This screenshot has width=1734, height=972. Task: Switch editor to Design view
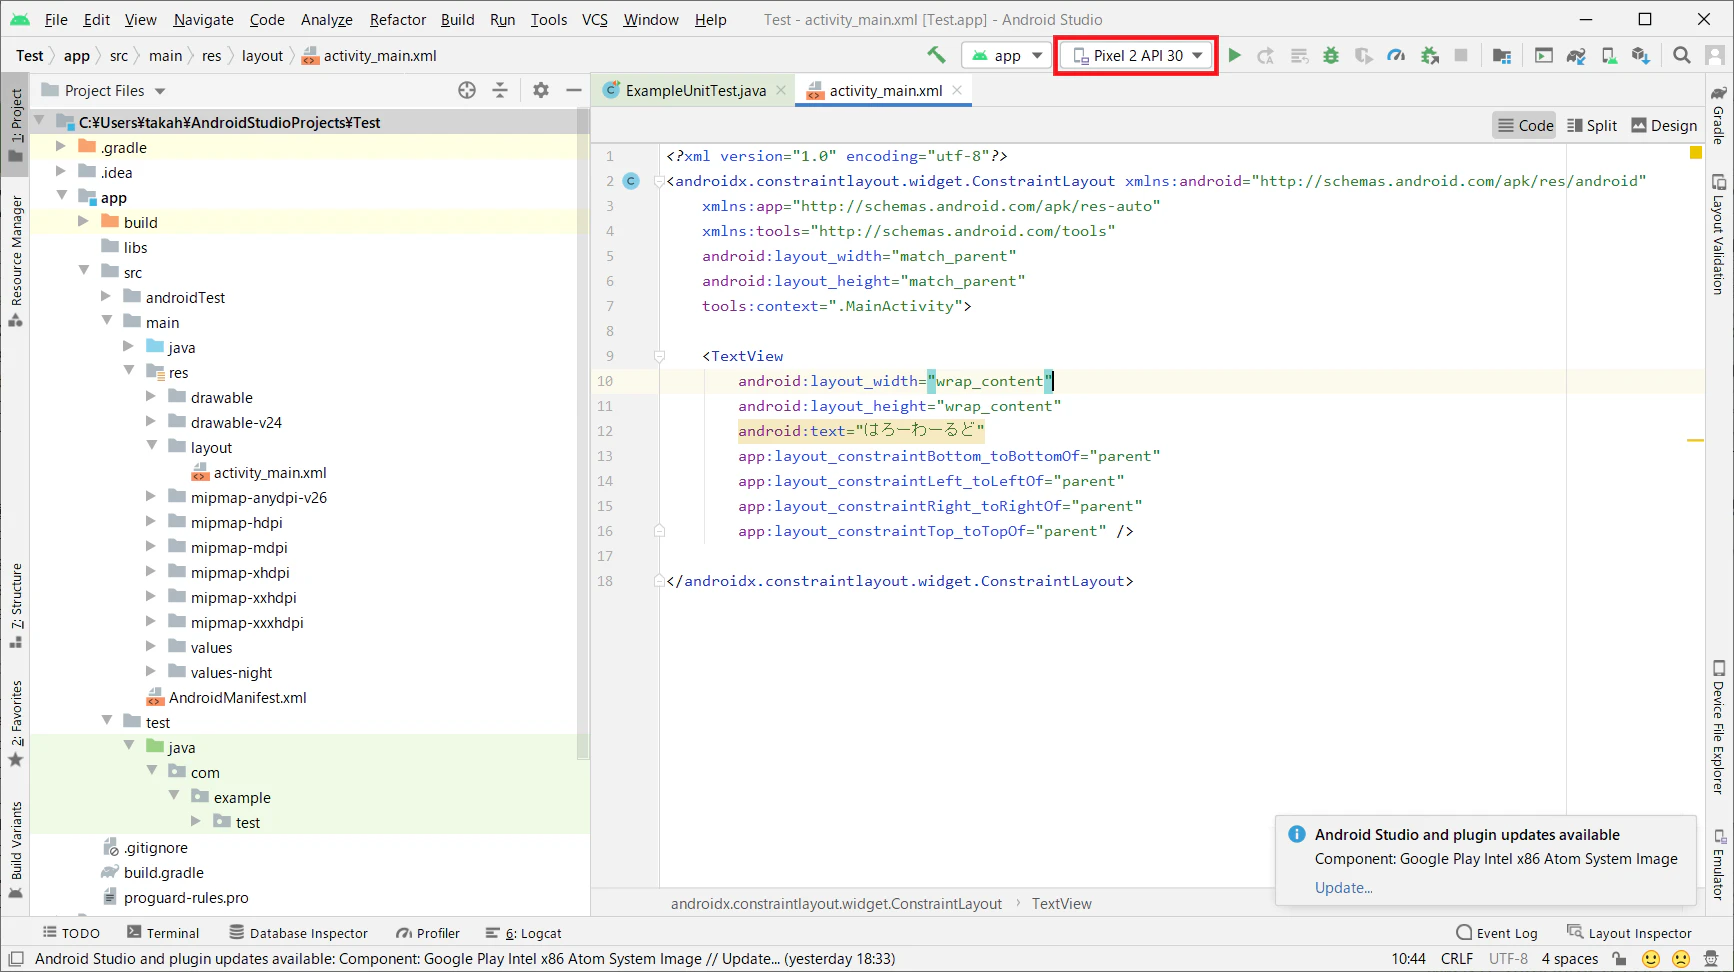[x=1664, y=125]
